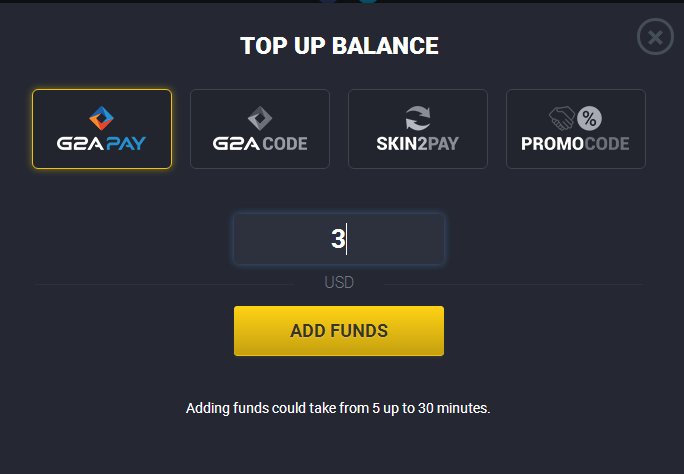Click the gray G2A Code diamond icon

260,117
